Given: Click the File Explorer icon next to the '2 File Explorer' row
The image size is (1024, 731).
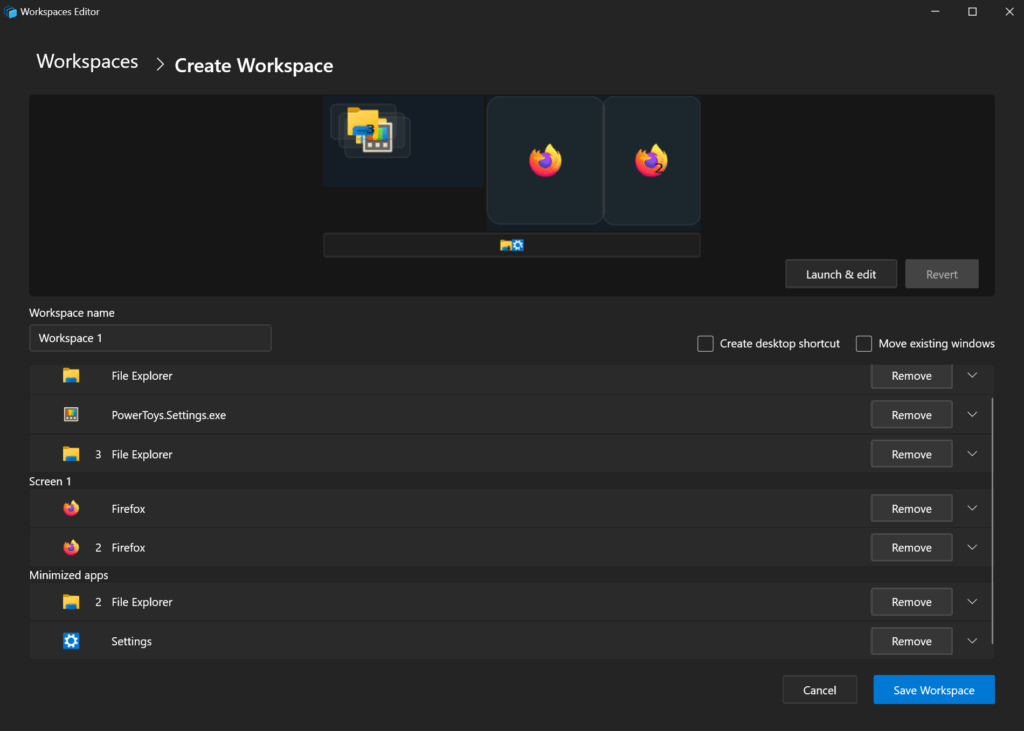Looking at the screenshot, I should (70, 601).
